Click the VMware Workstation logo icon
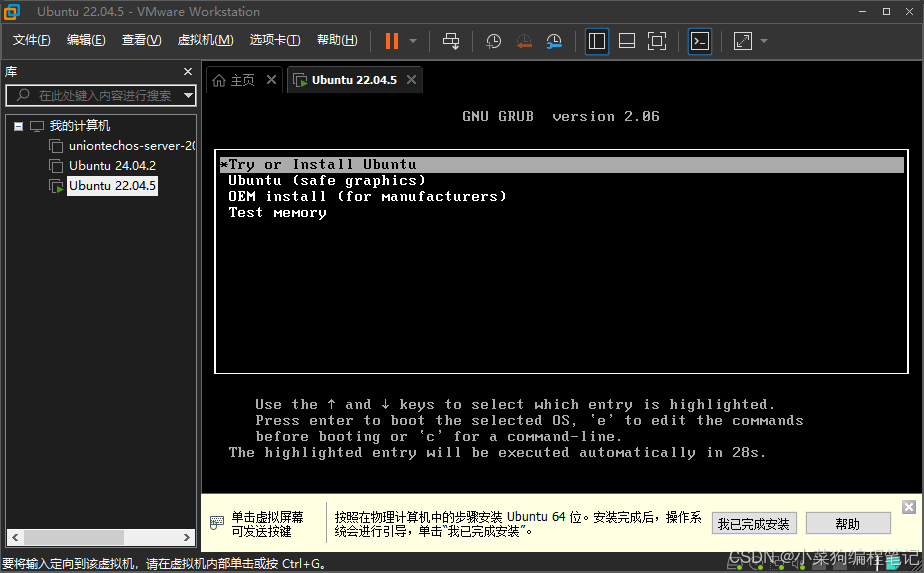 point(12,11)
